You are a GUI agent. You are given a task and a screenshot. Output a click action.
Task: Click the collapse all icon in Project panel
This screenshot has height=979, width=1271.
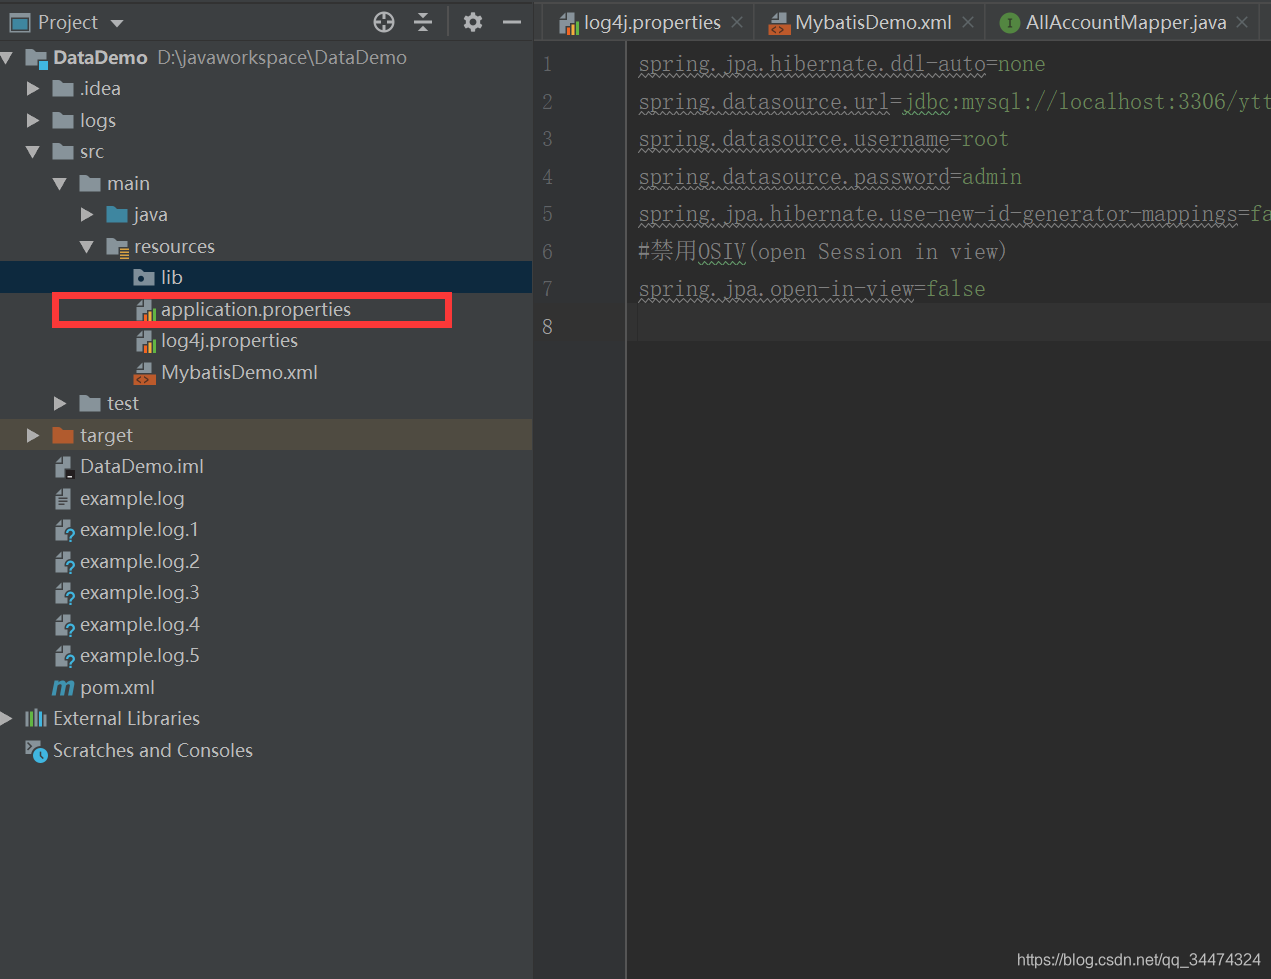[423, 22]
